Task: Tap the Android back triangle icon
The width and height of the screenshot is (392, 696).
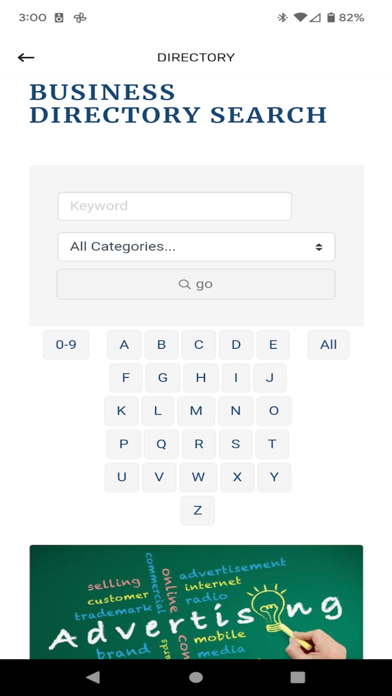Action: coord(93,677)
